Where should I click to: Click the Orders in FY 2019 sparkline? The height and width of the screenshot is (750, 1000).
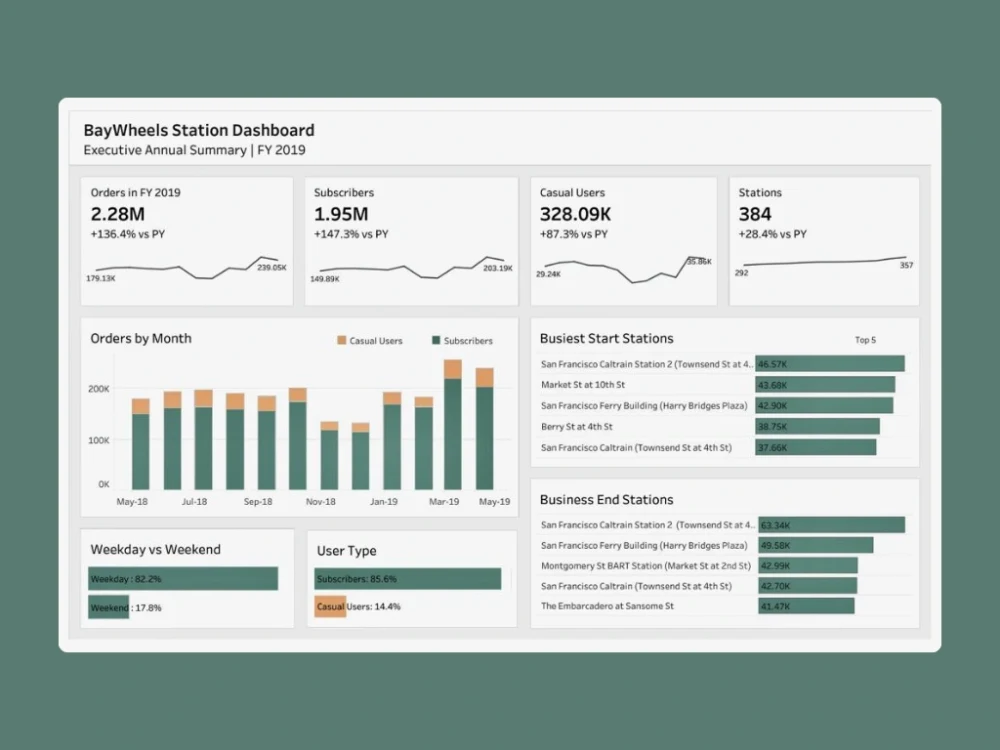tap(185, 268)
